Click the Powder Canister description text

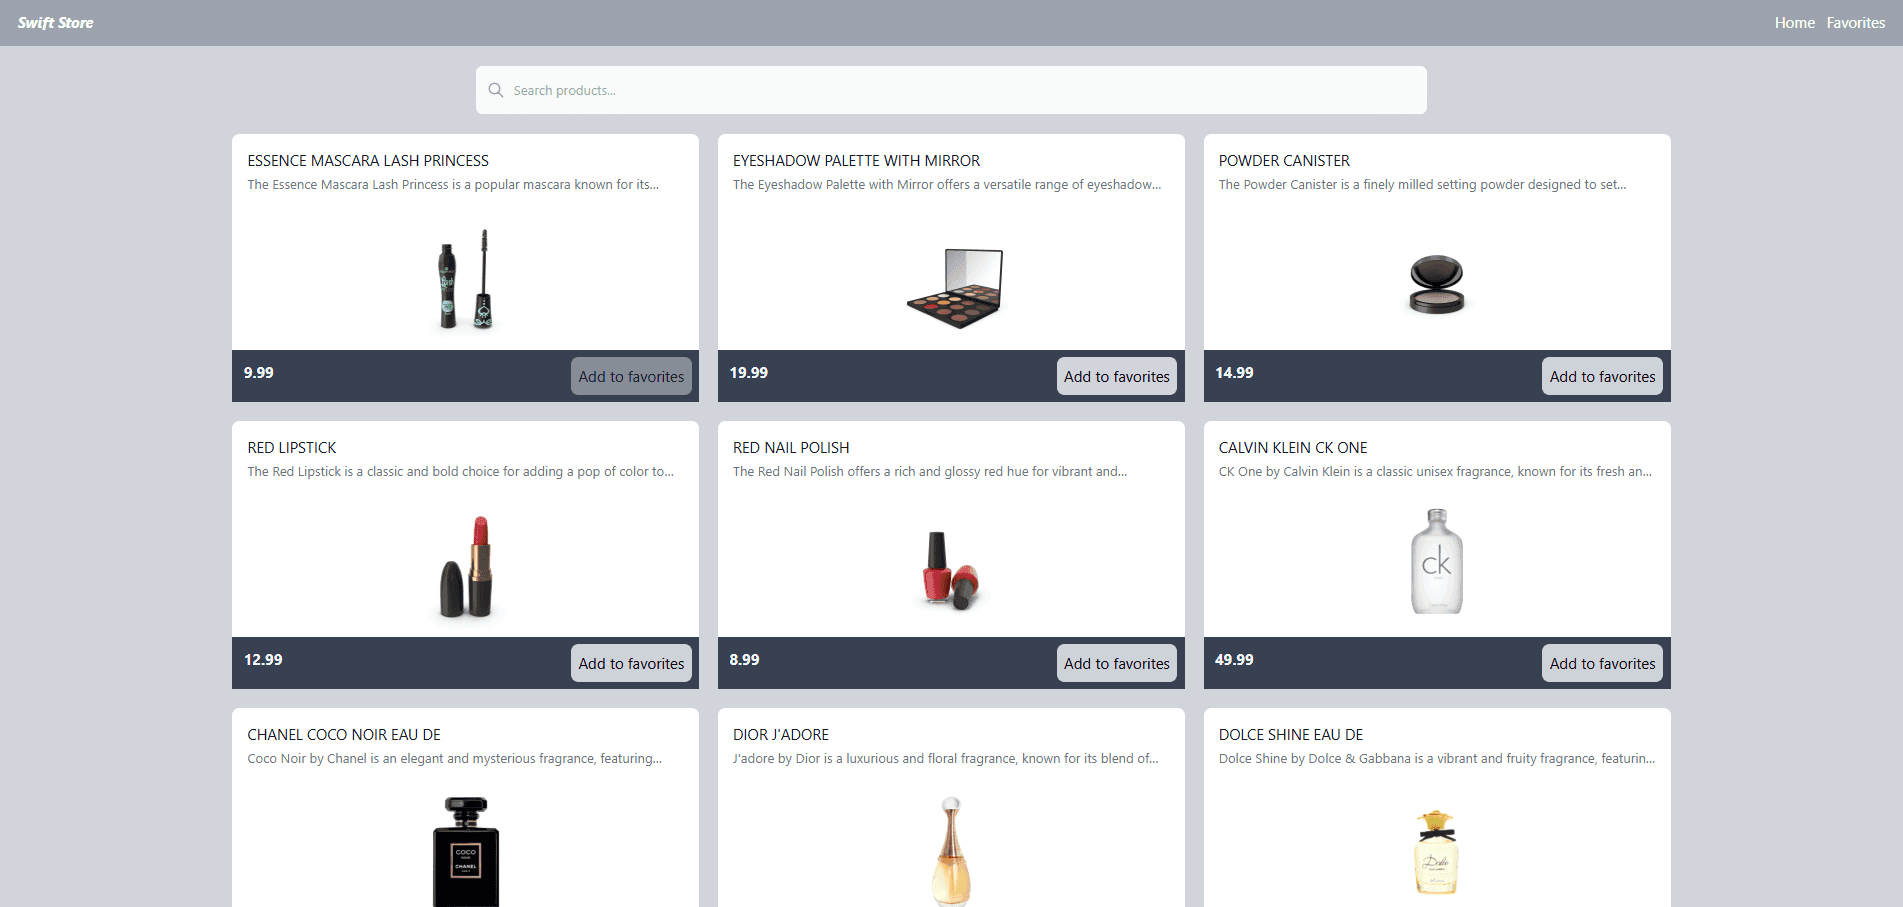(x=1422, y=185)
